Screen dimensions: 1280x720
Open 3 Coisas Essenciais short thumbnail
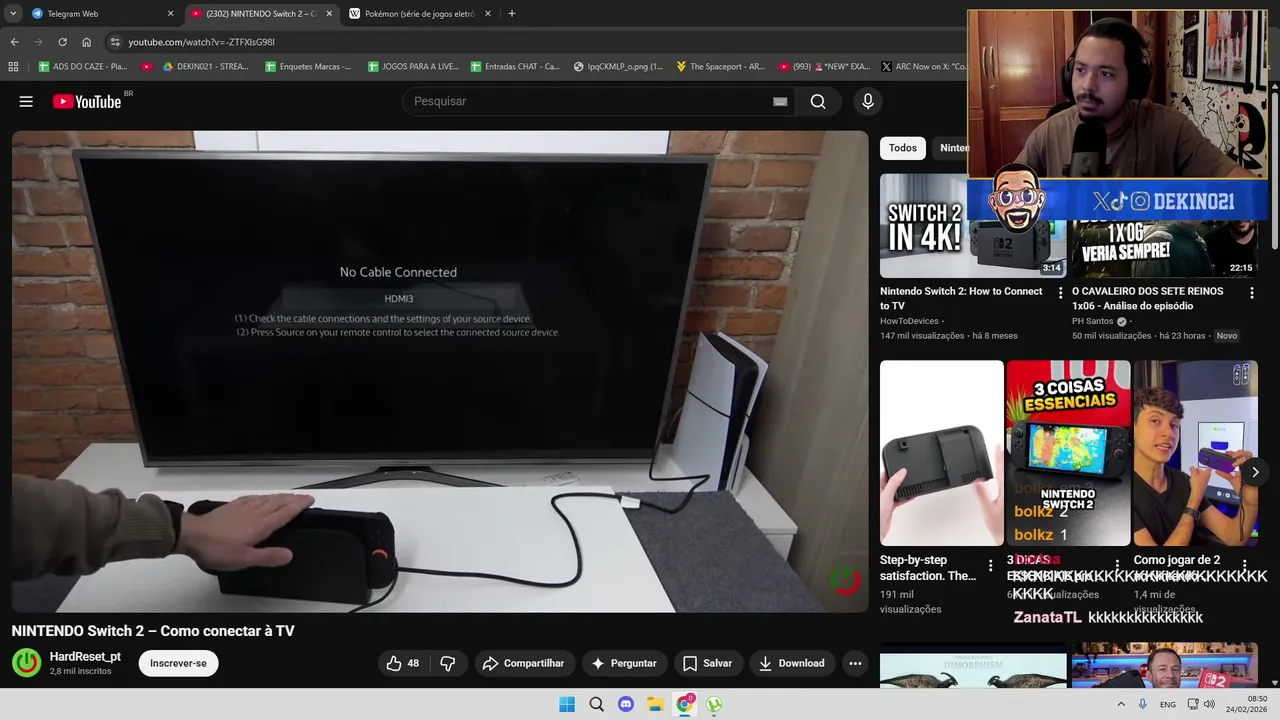pyautogui.click(x=1068, y=453)
